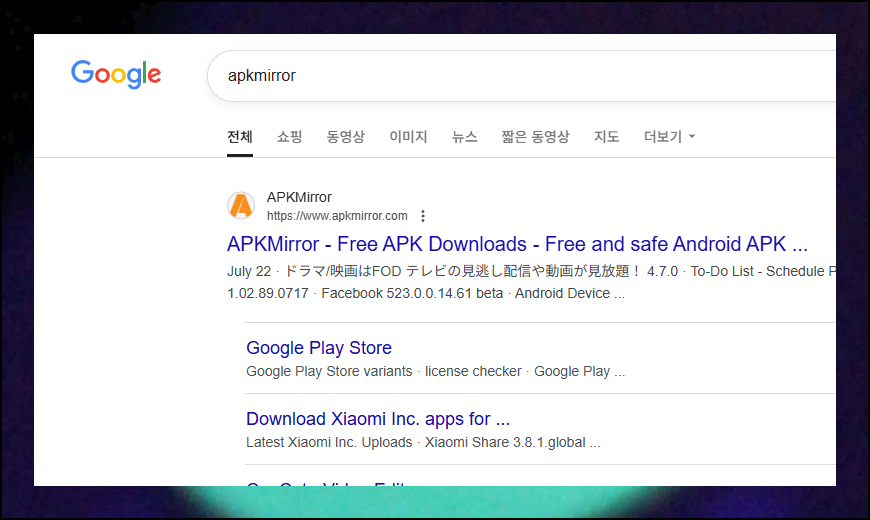
Task: Open APKMirror - Free APK Downloads result
Action: (x=517, y=244)
